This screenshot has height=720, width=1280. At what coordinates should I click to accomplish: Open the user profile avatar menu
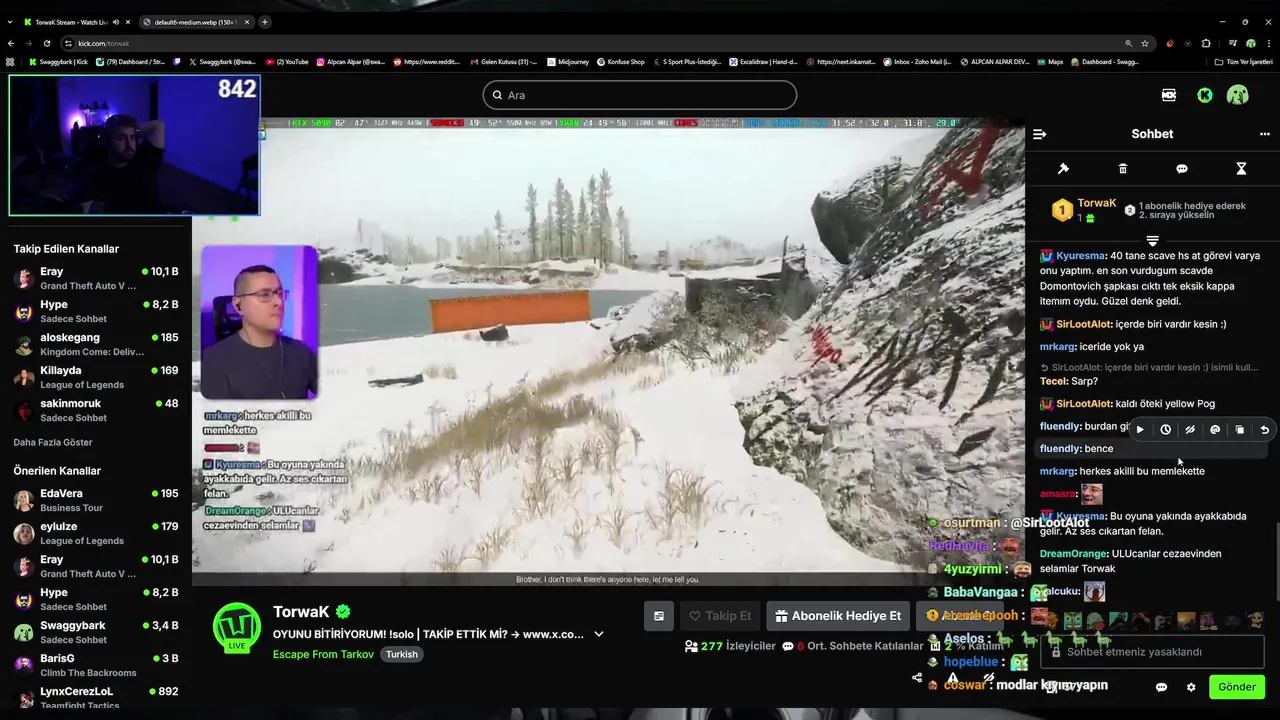(1238, 95)
